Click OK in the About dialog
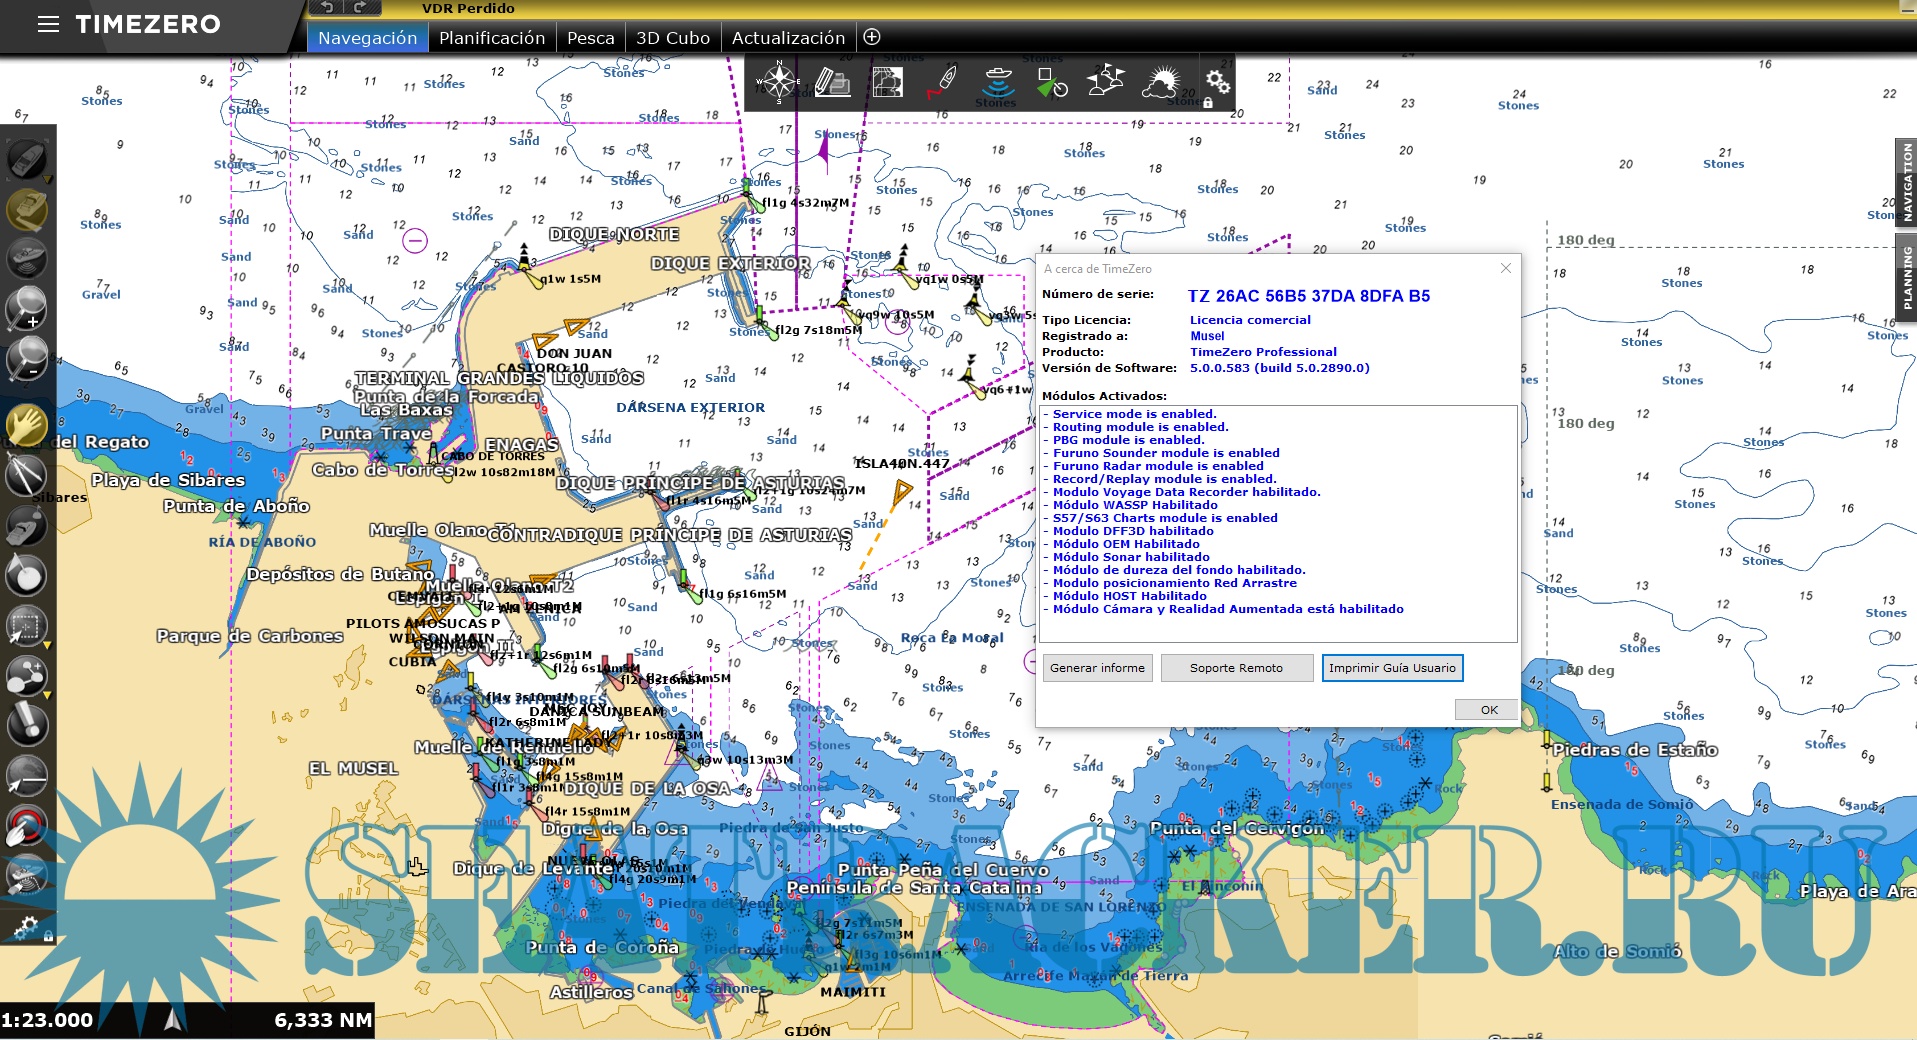The width and height of the screenshot is (1917, 1040). pos(1488,709)
